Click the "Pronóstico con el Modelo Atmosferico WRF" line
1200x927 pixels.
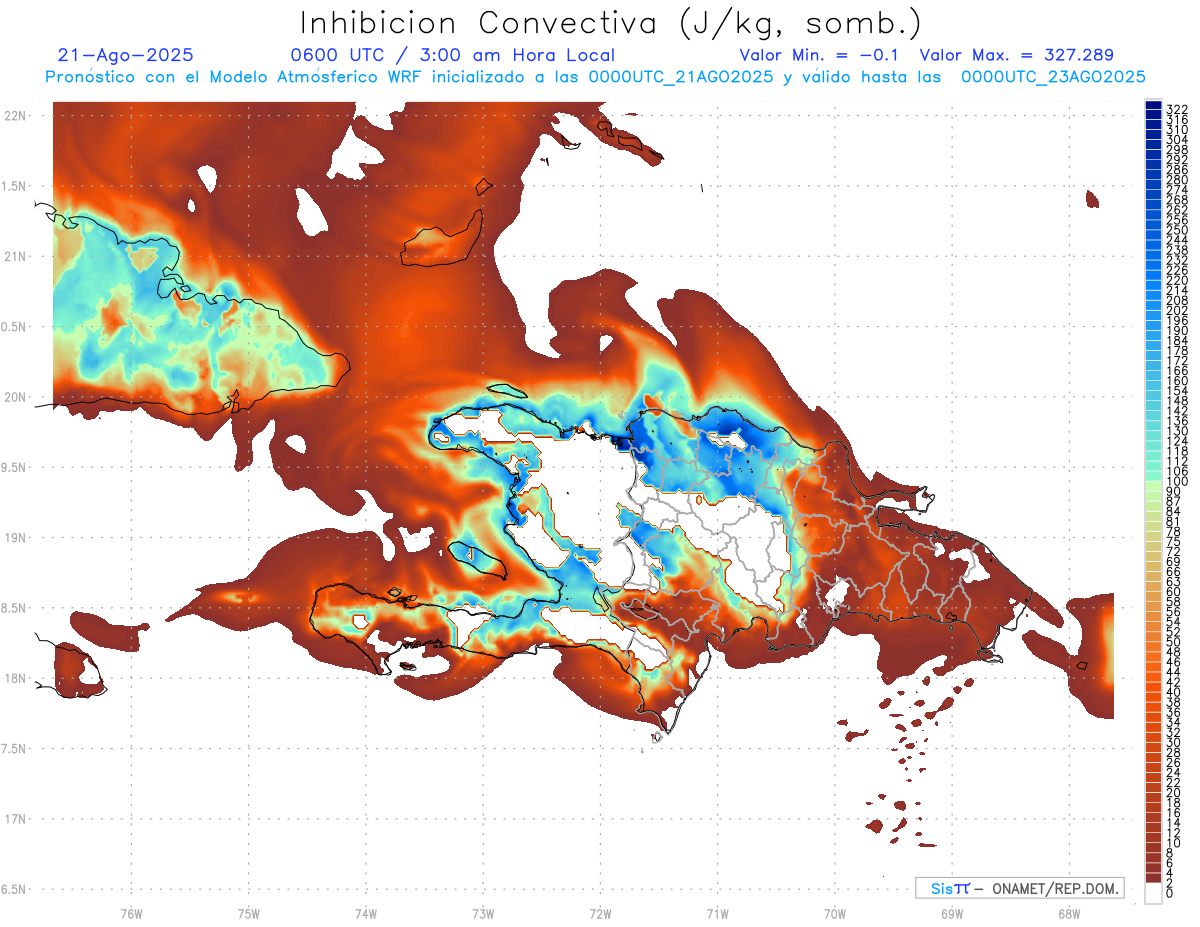[595, 77]
